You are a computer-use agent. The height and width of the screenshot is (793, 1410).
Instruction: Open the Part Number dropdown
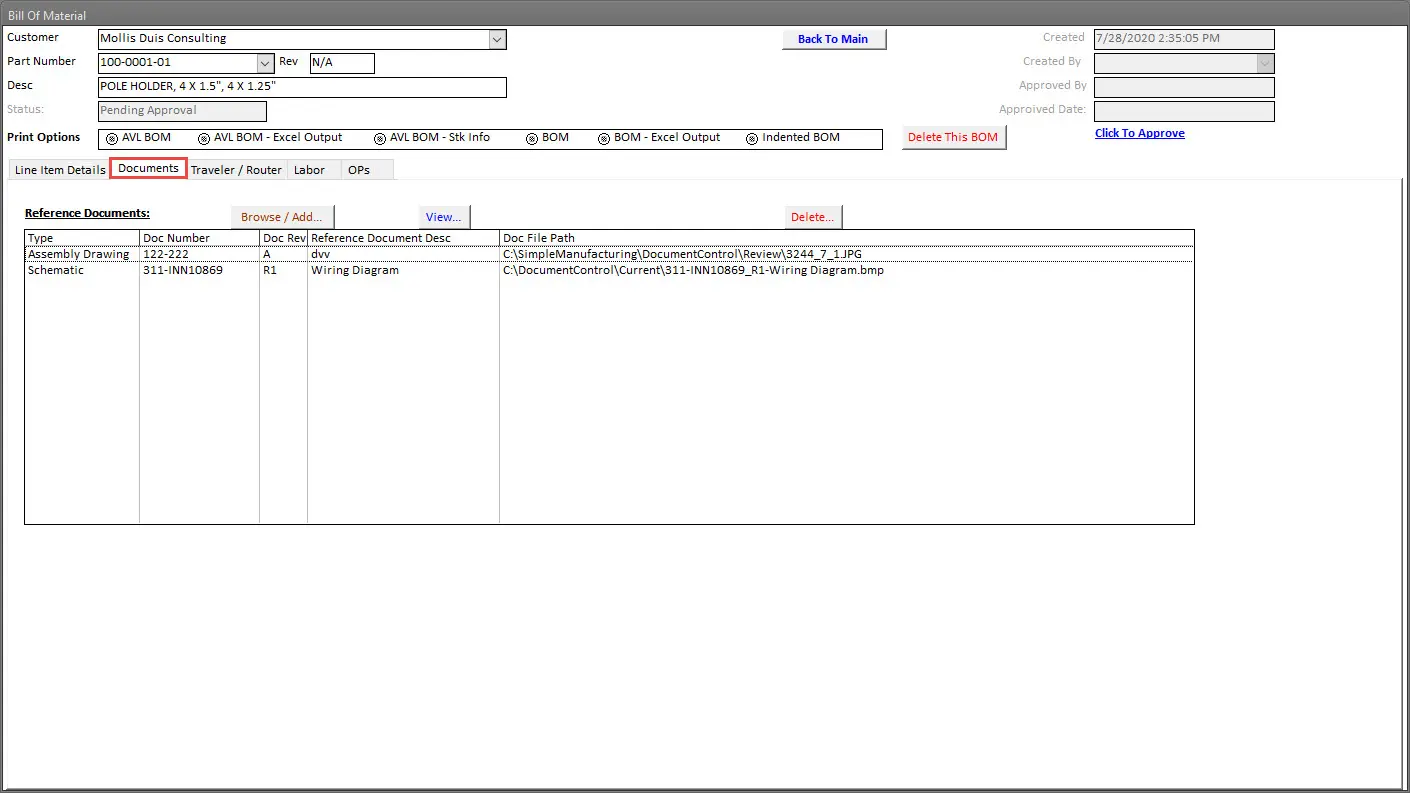click(265, 63)
